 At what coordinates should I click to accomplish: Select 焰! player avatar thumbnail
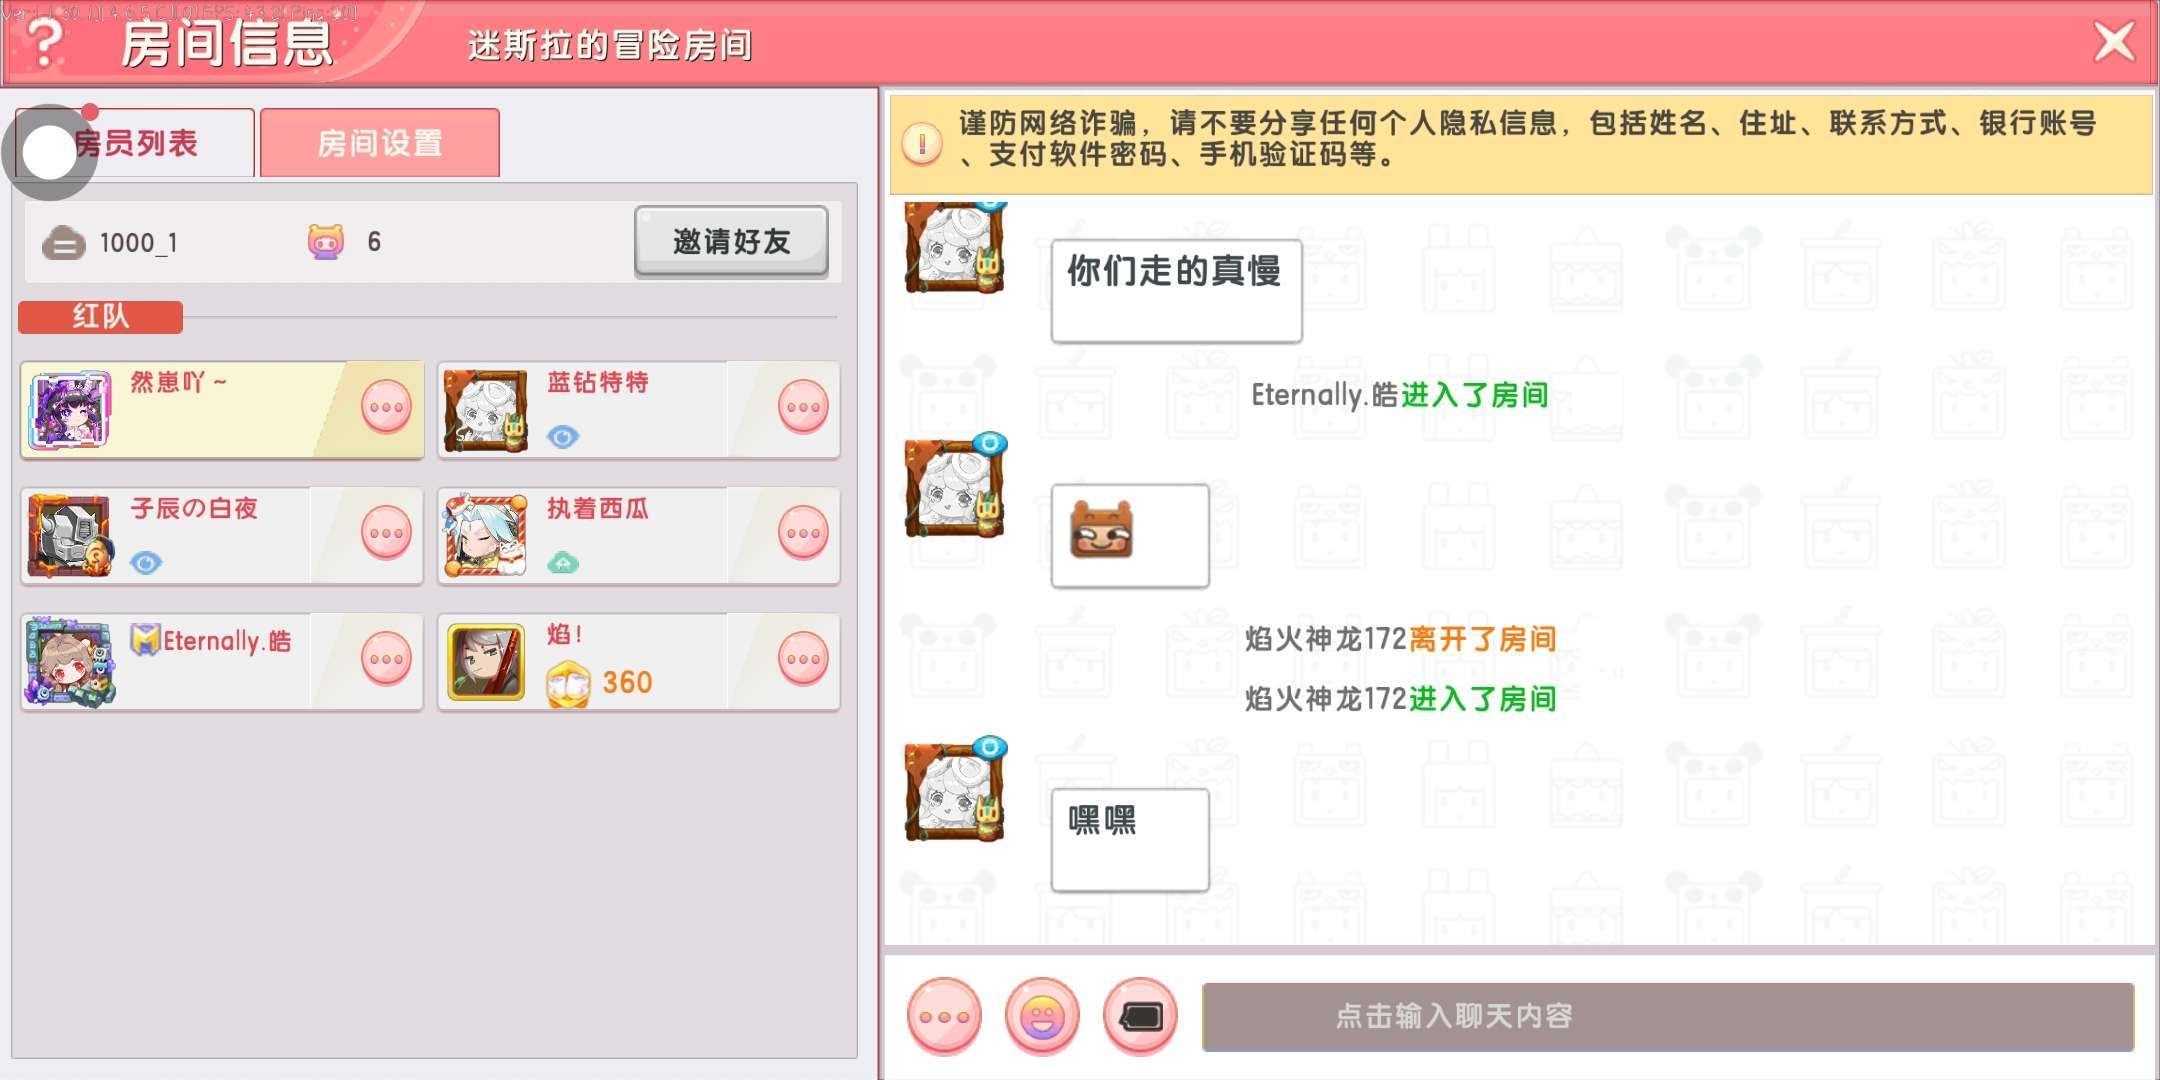point(486,661)
